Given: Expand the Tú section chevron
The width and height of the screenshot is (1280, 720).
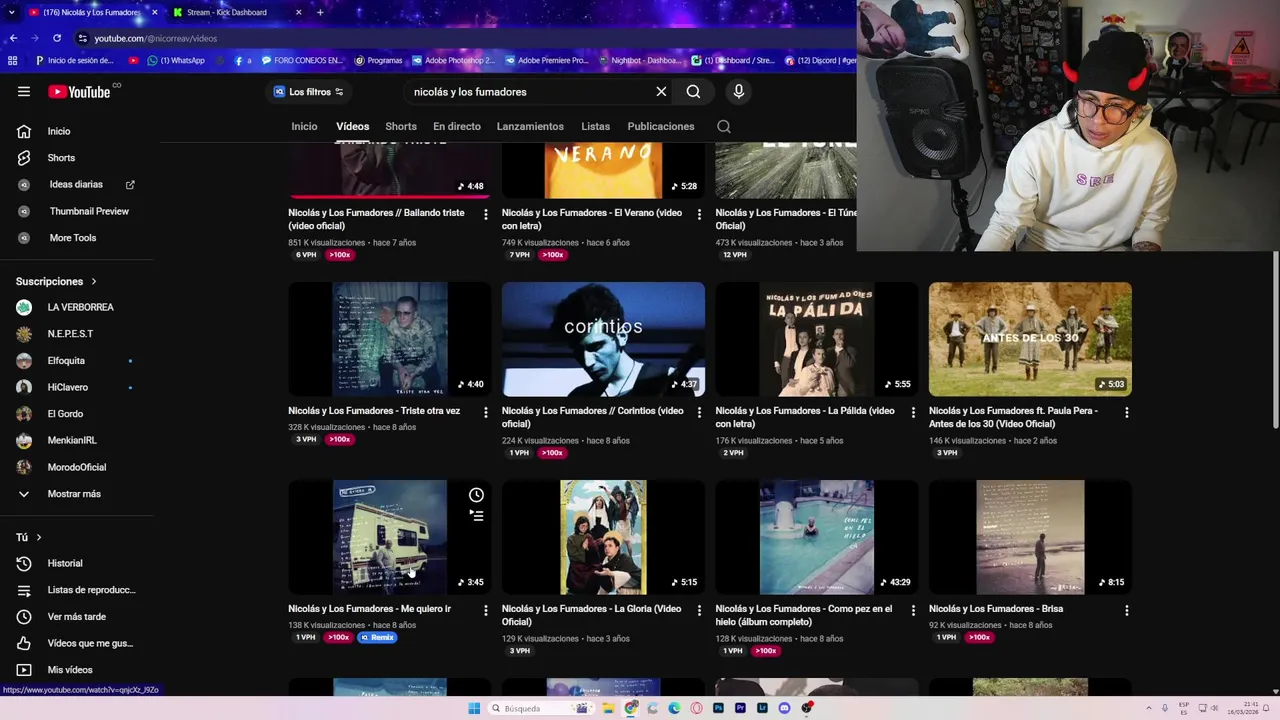Looking at the screenshot, I should tap(39, 538).
